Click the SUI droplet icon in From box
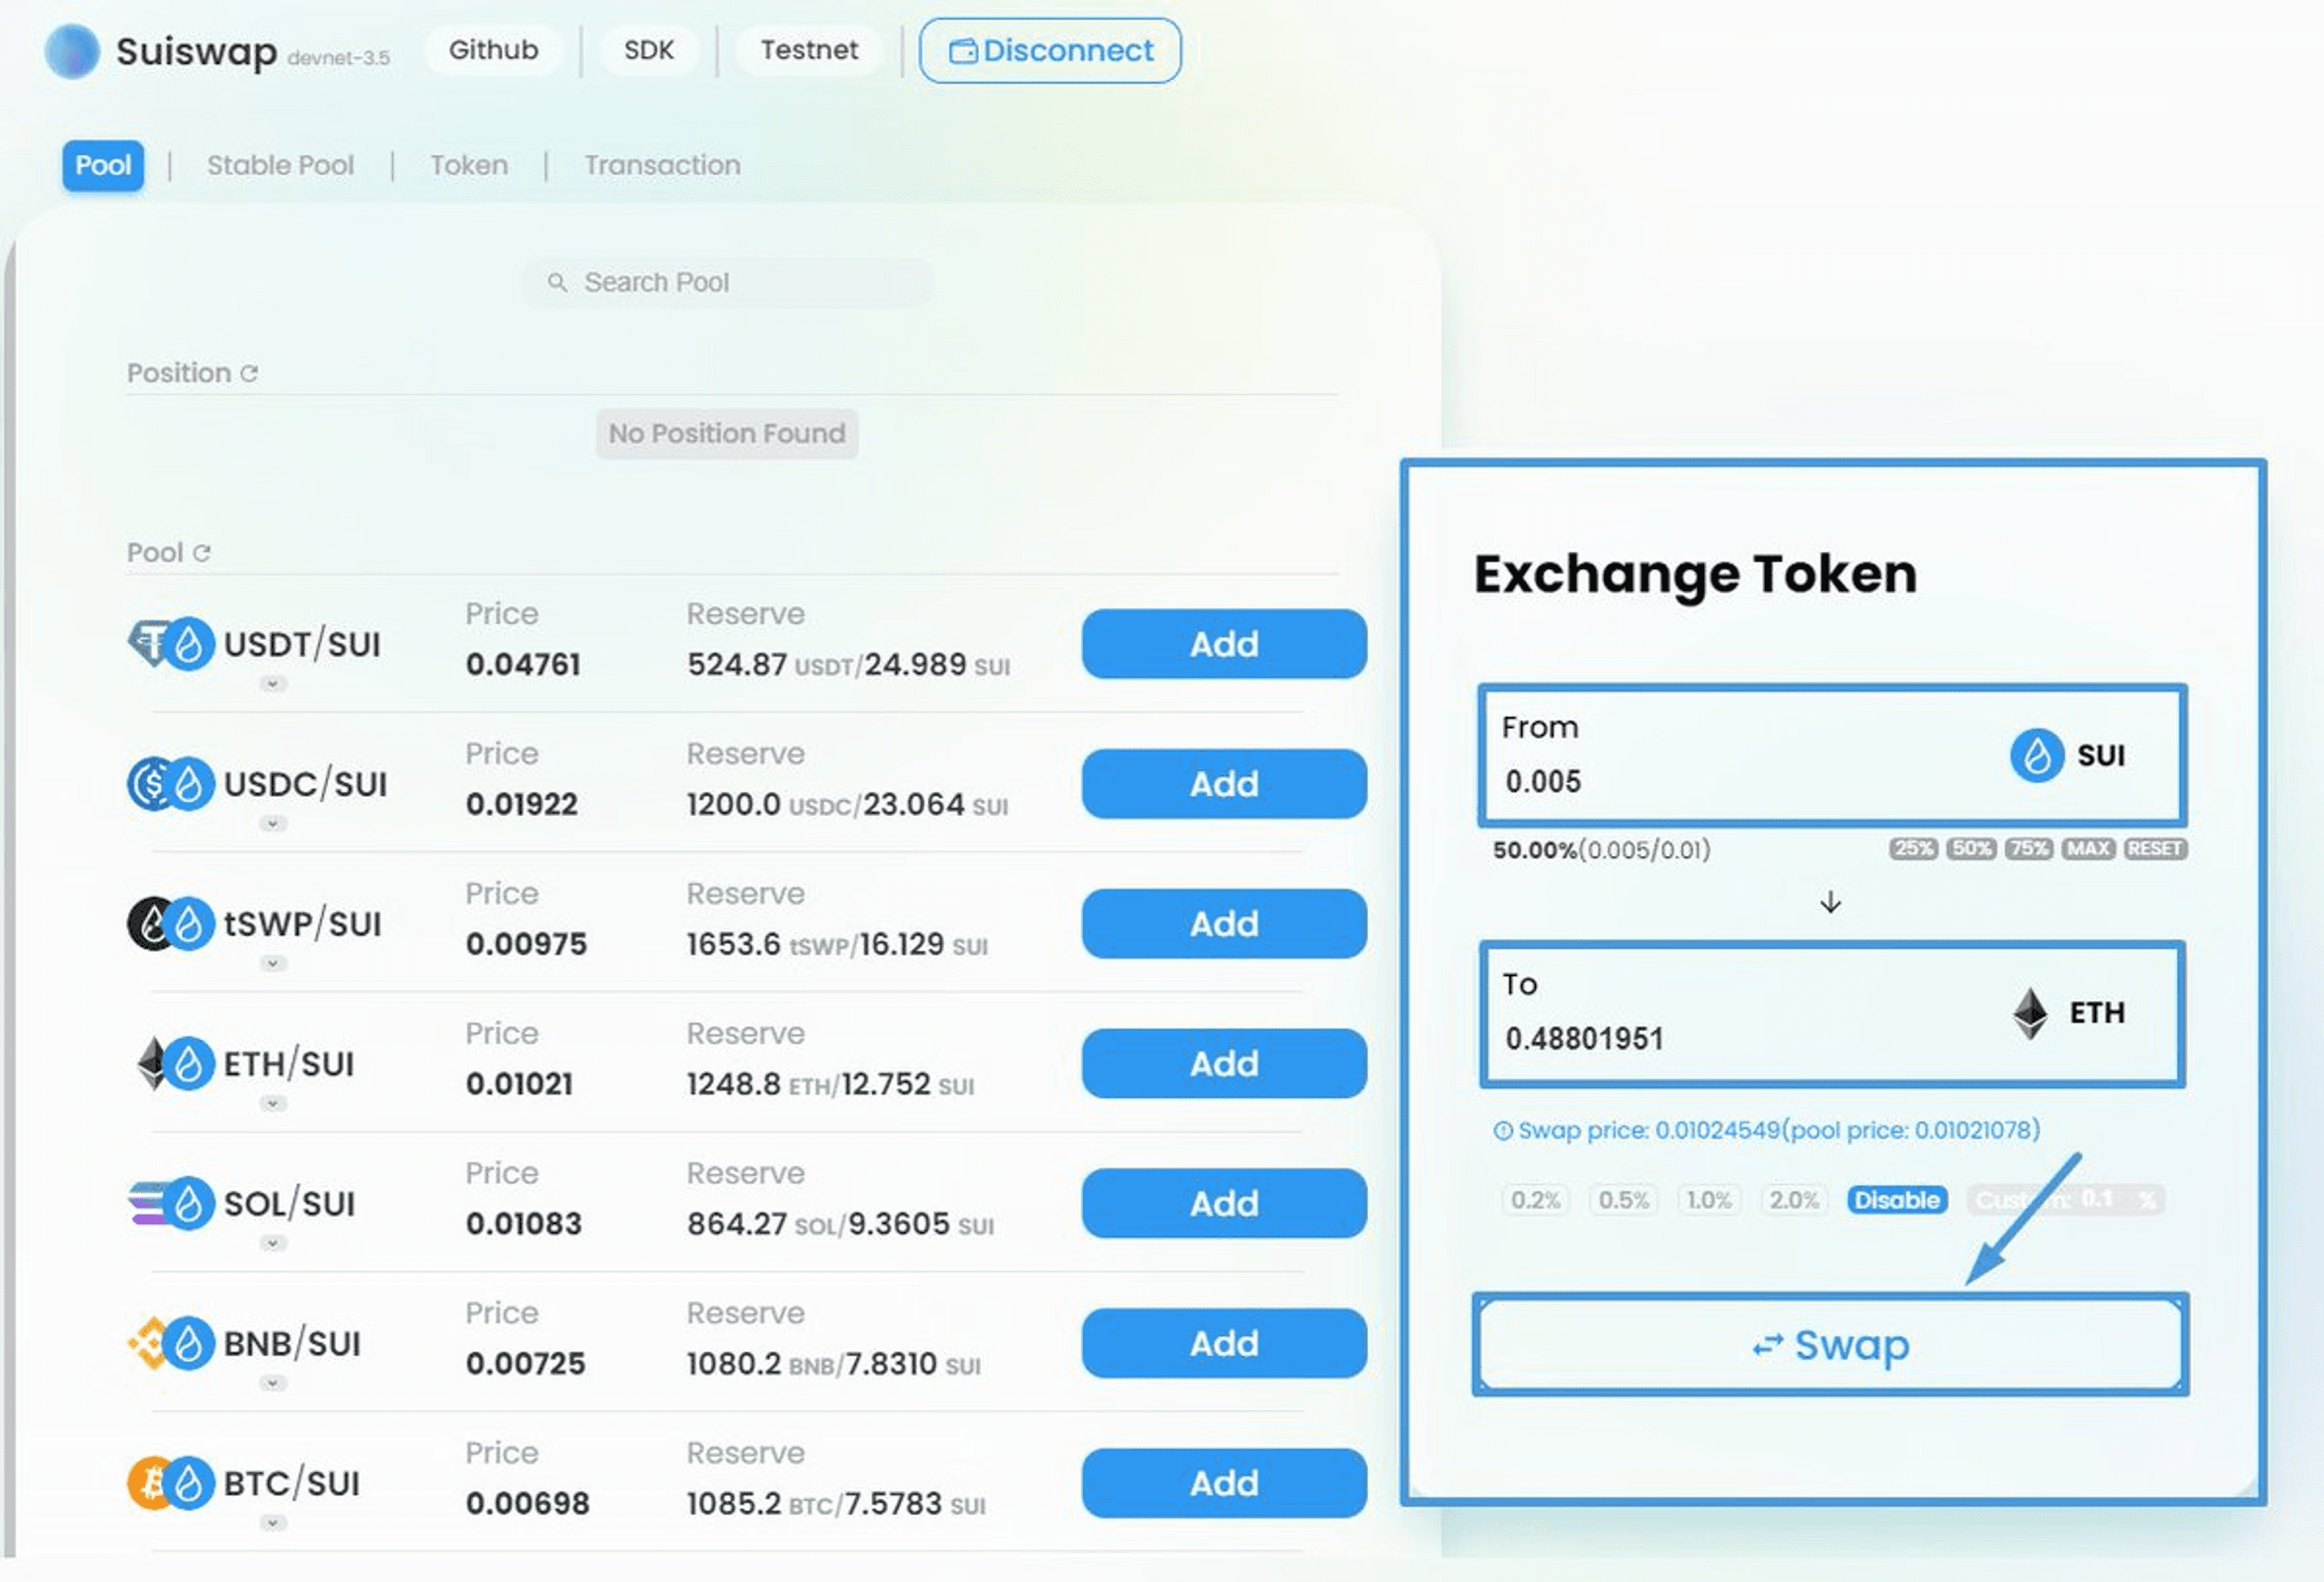 click(x=2037, y=756)
